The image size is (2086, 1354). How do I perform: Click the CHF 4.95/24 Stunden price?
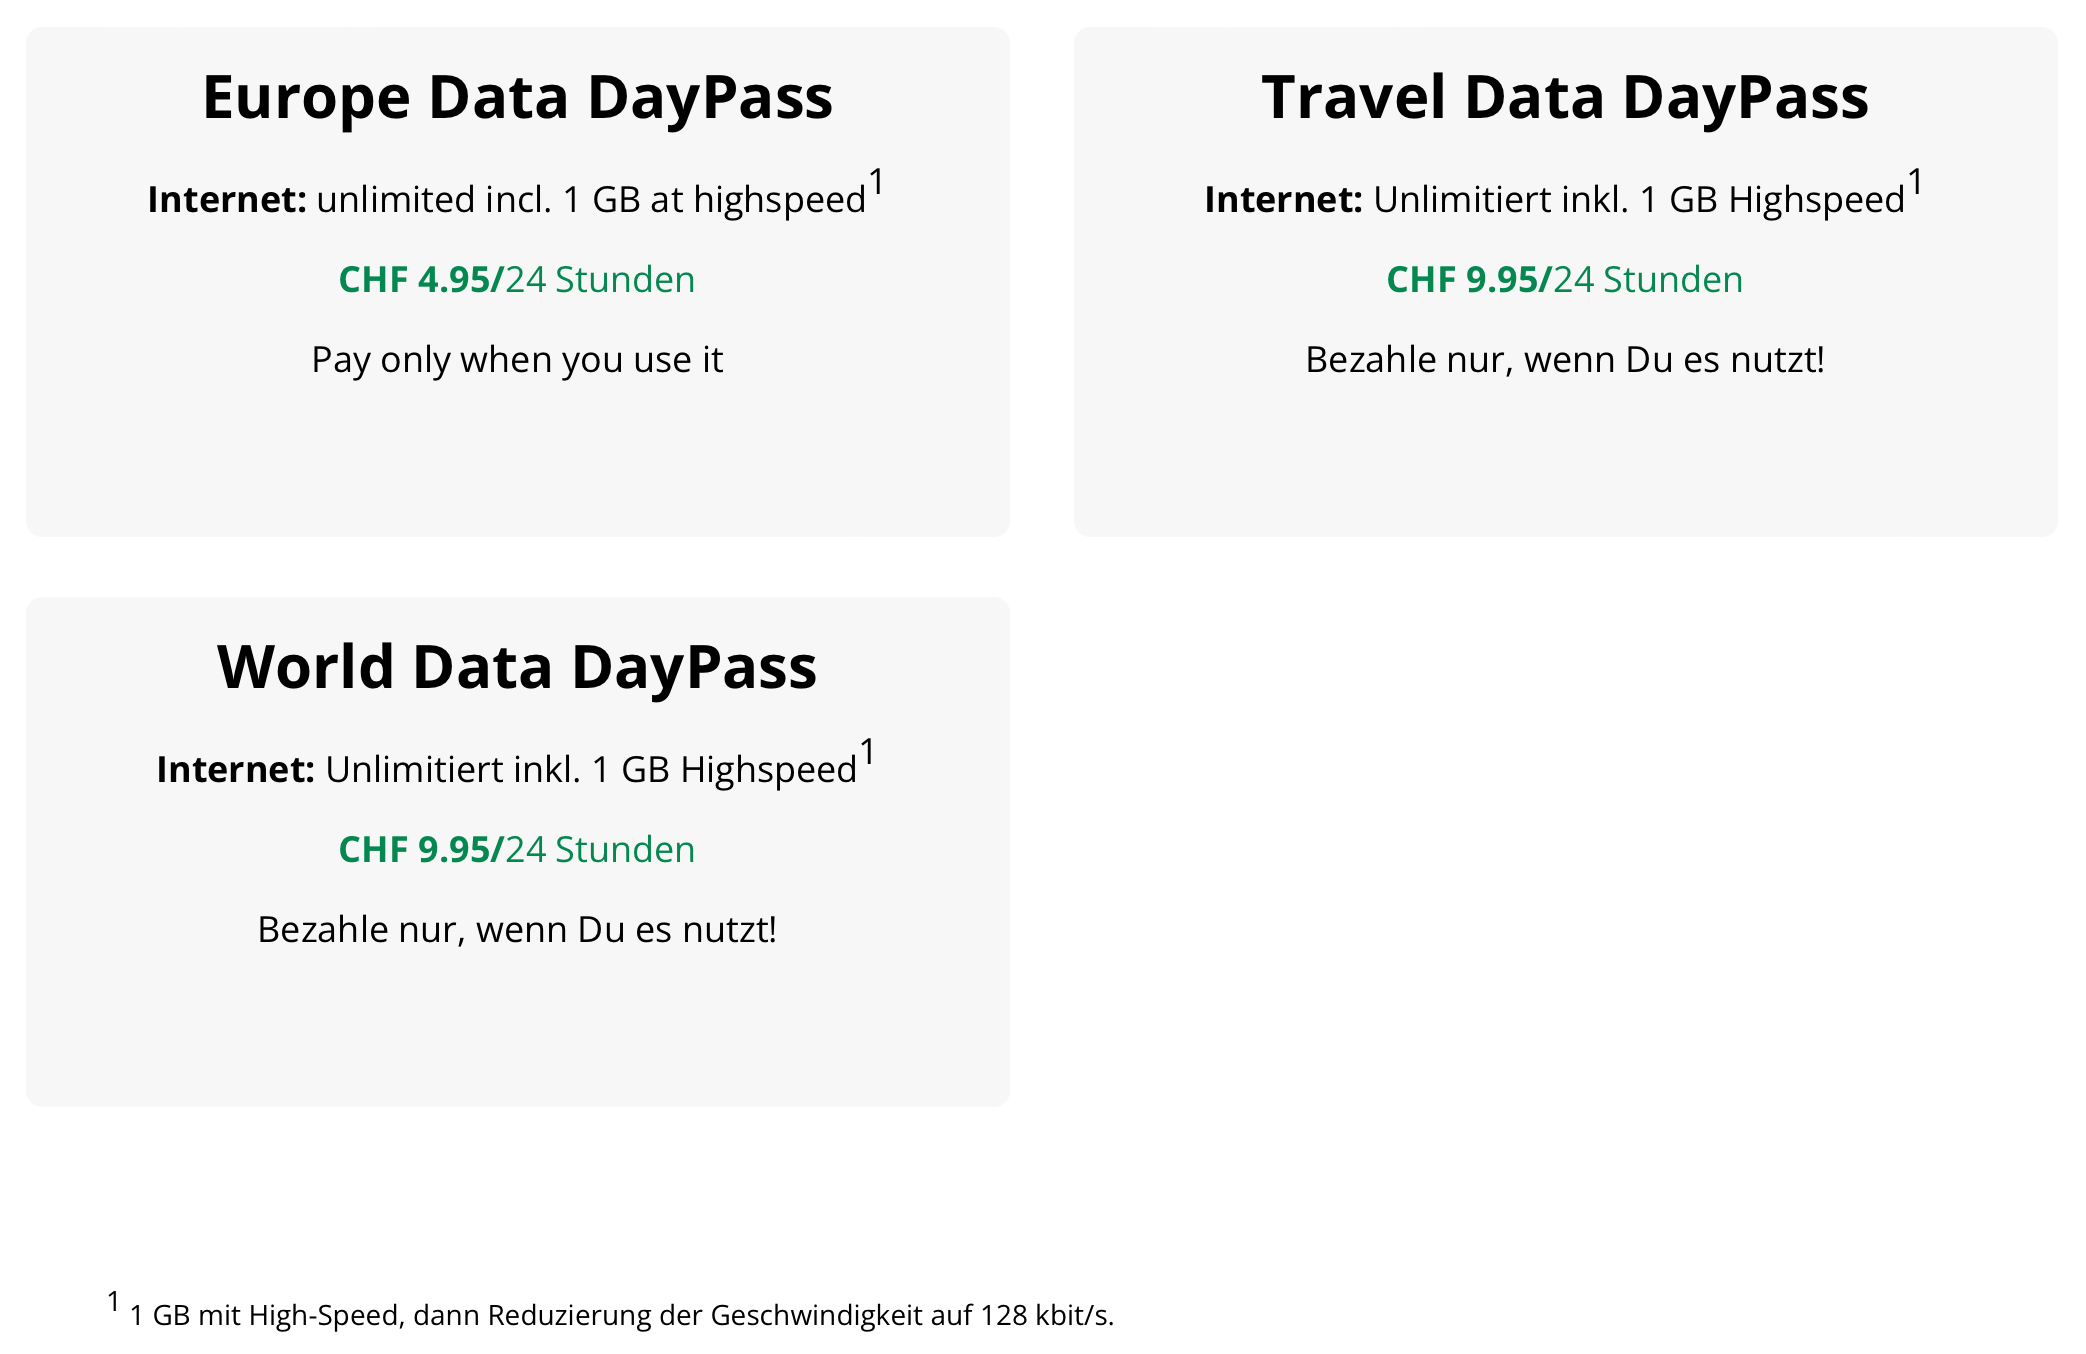pyautogui.click(x=517, y=279)
